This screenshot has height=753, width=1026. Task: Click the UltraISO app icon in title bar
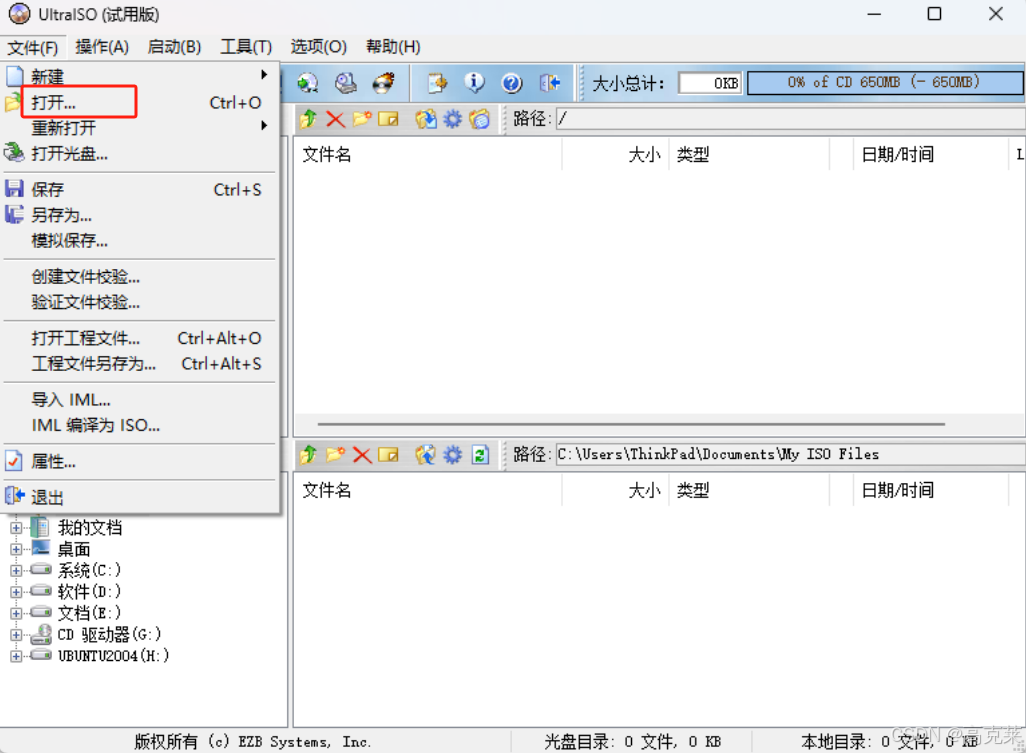(19, 14)
